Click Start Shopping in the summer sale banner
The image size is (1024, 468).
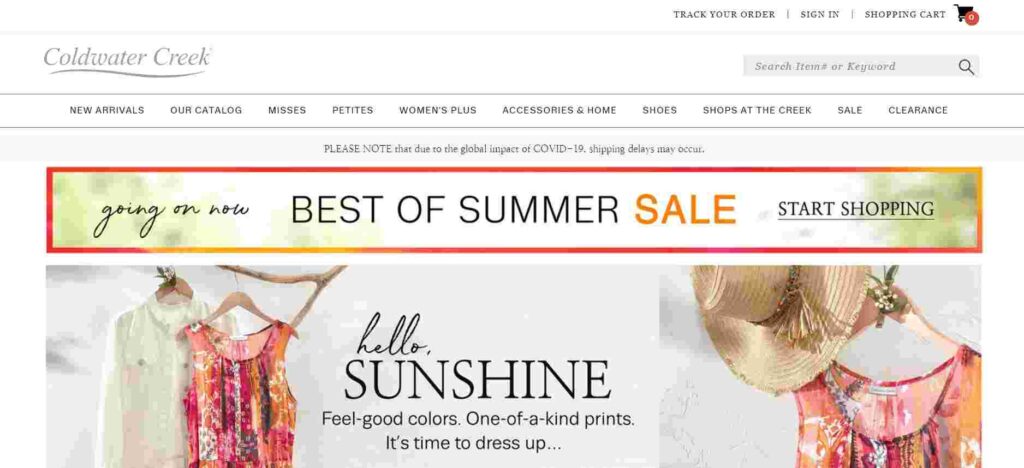pos(856,210)
